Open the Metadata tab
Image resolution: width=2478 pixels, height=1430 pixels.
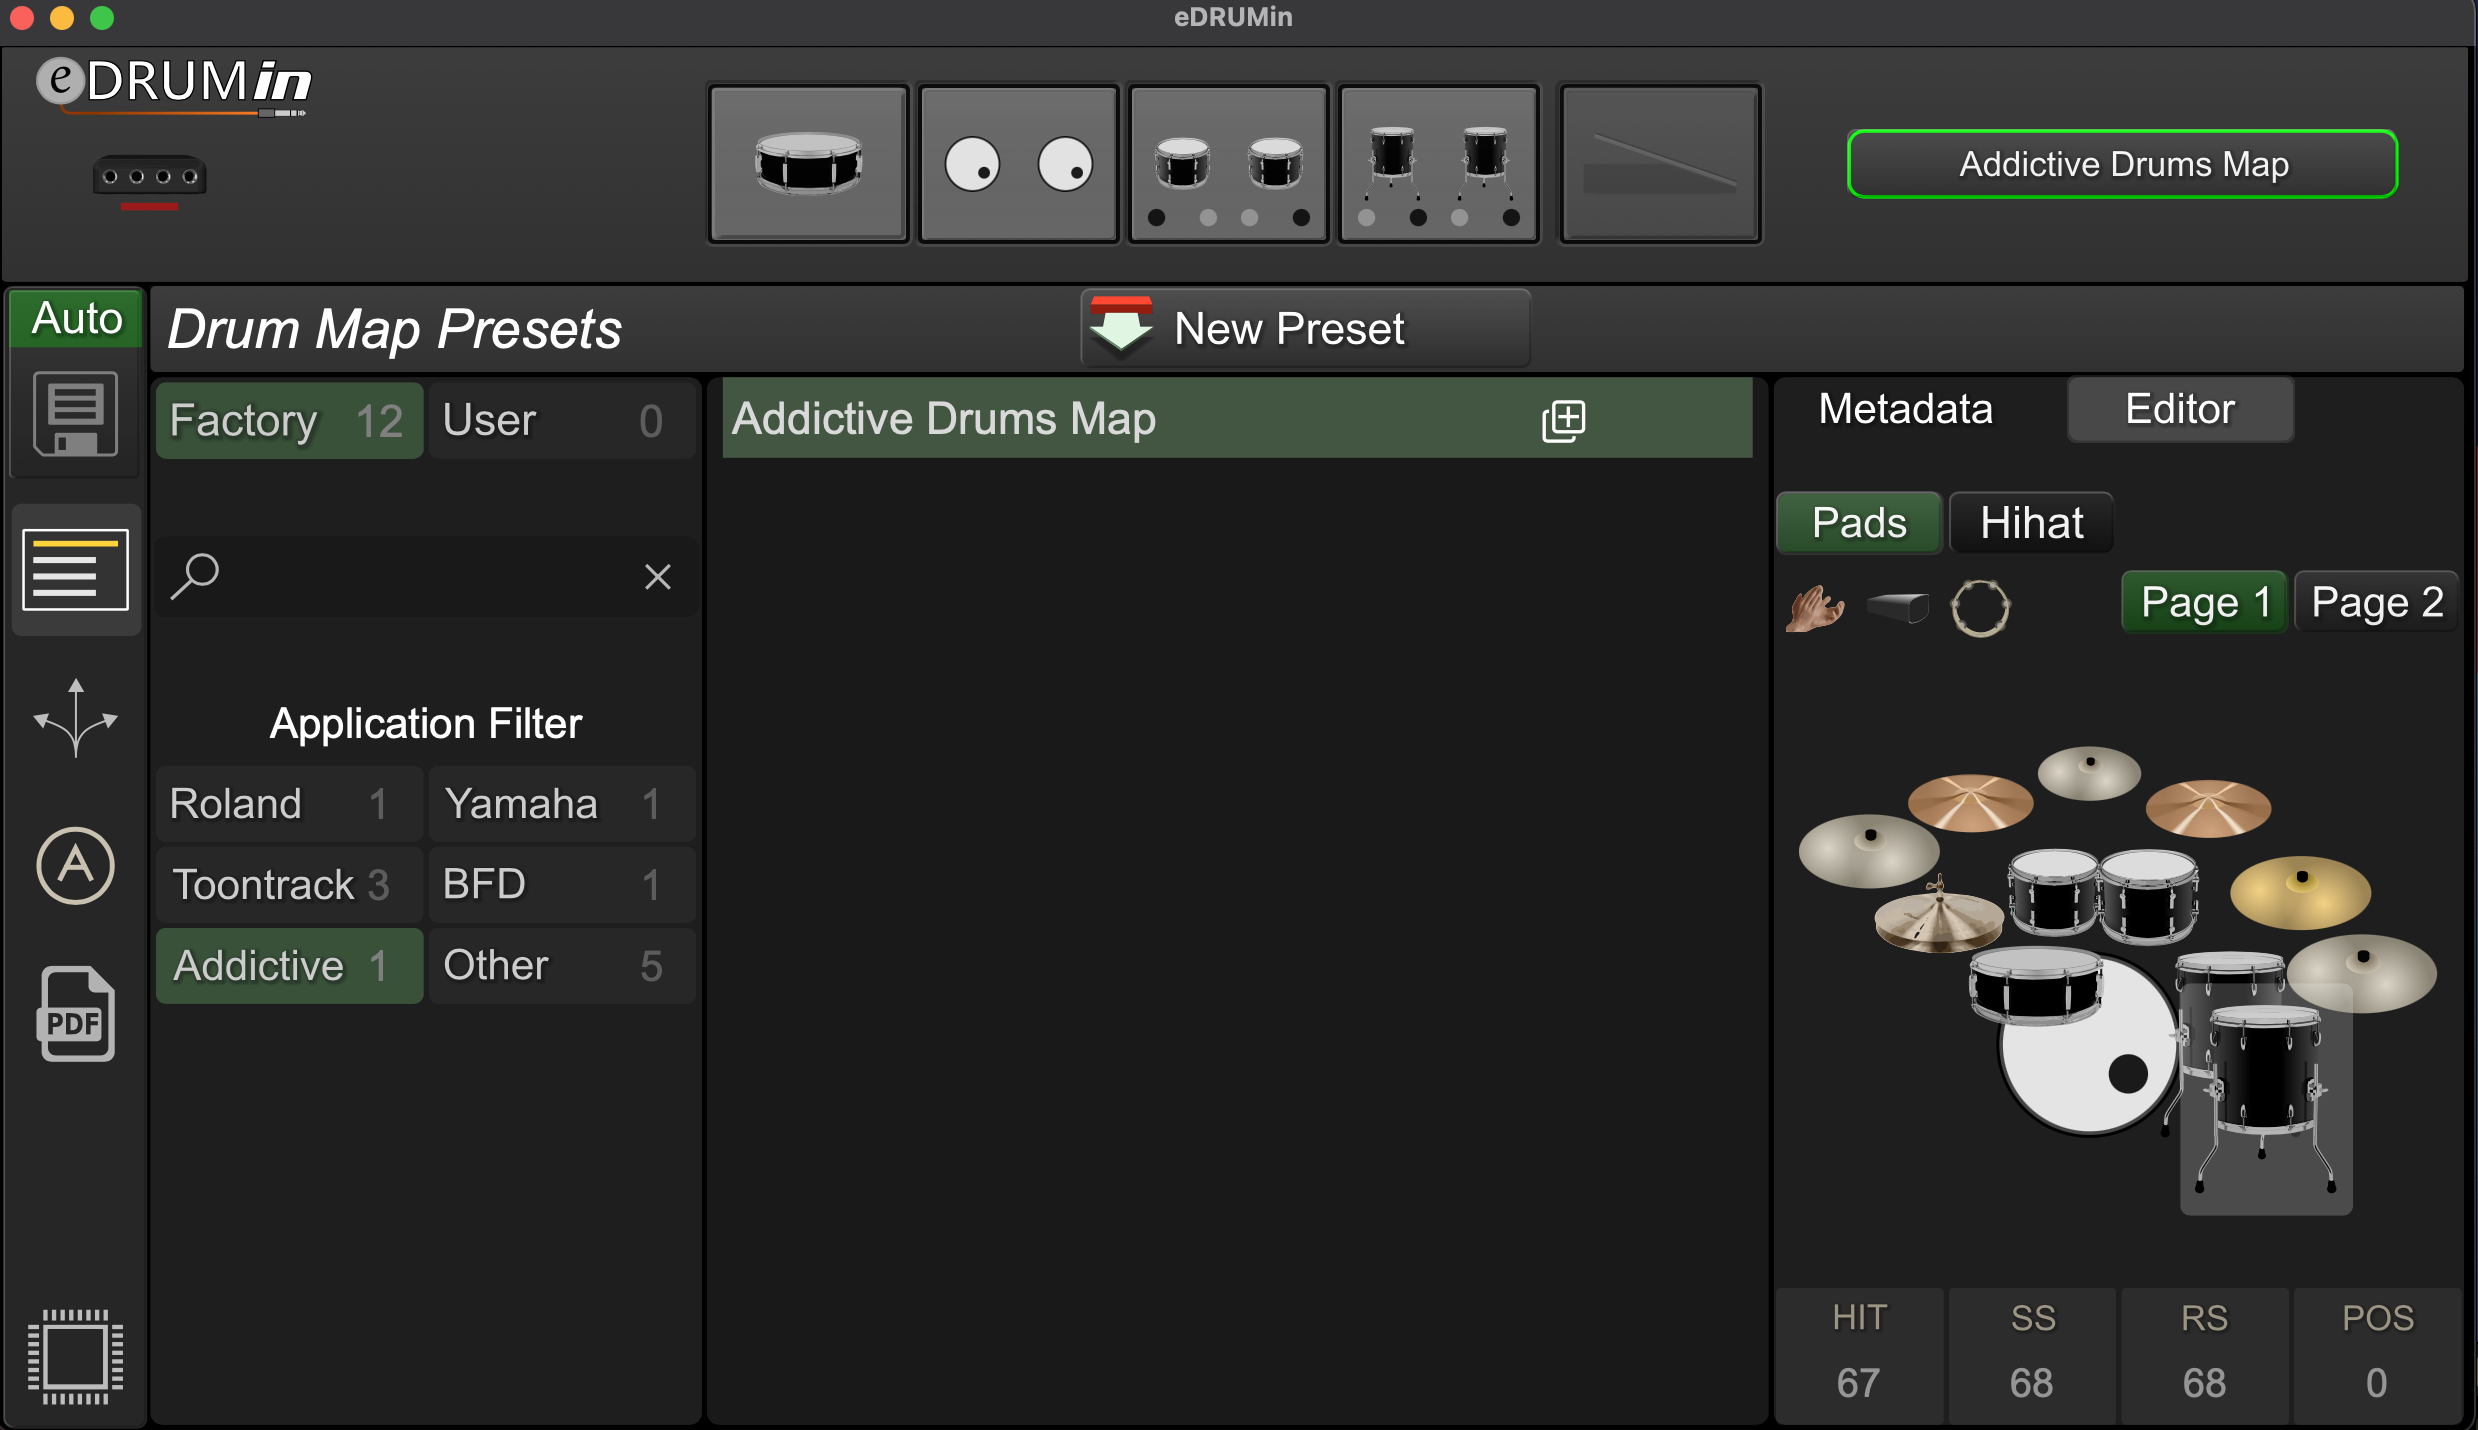click(x=1905, y=409)
